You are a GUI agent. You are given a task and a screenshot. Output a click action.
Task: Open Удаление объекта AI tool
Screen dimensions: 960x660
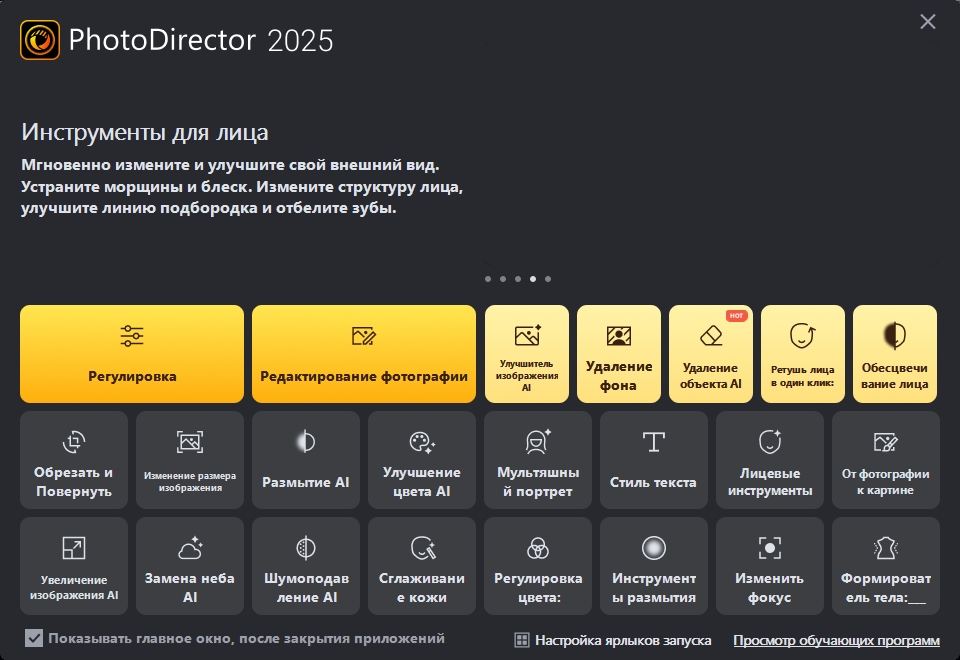pyautogui.click(x=711, y=354)
